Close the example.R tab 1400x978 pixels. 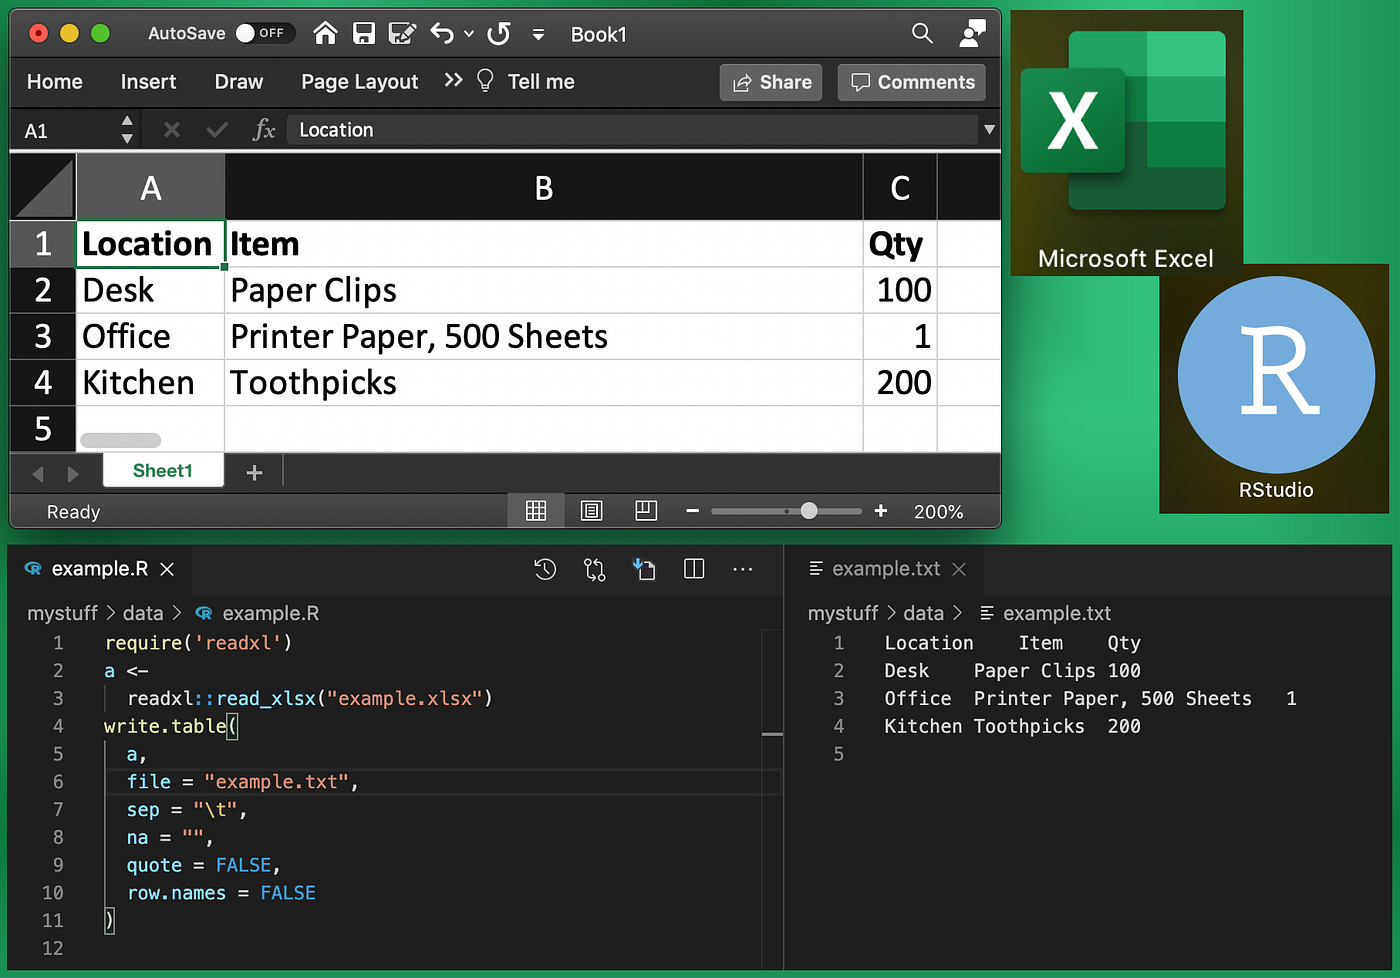[167, 569]
